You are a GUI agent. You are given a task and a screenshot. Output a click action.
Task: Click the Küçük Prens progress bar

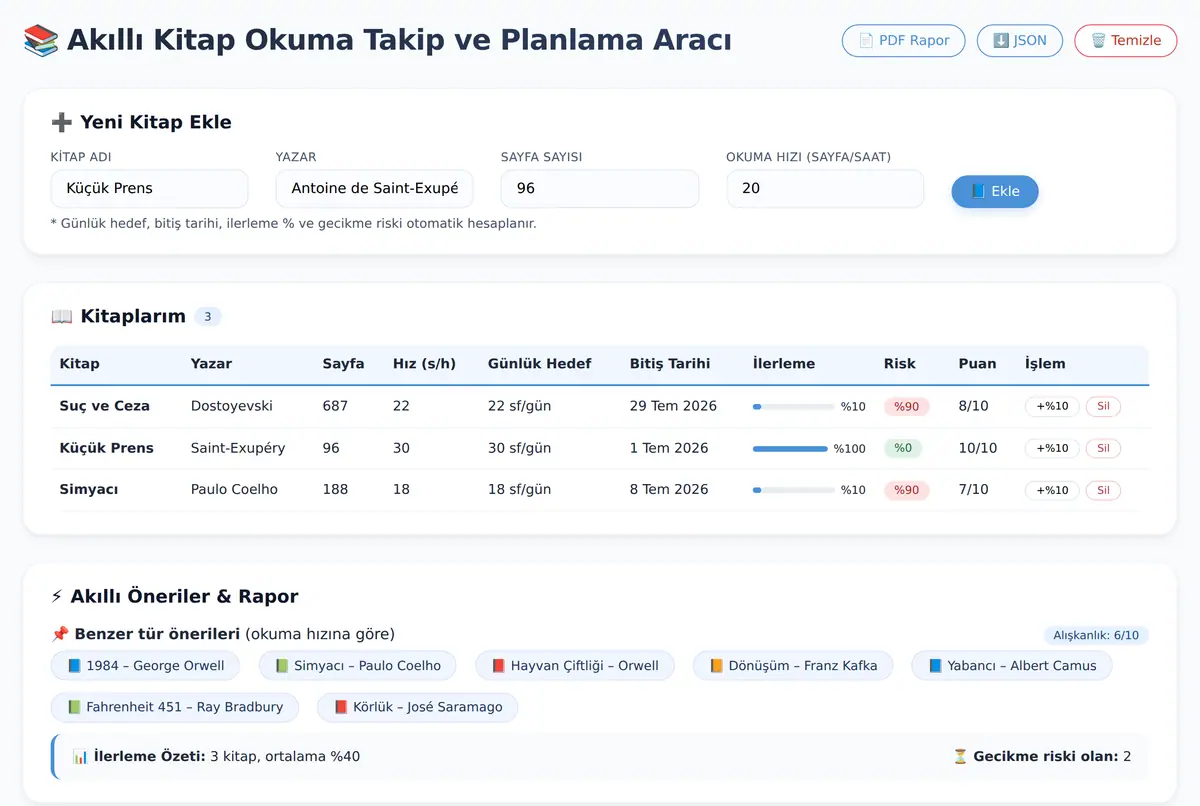point(790,449)
